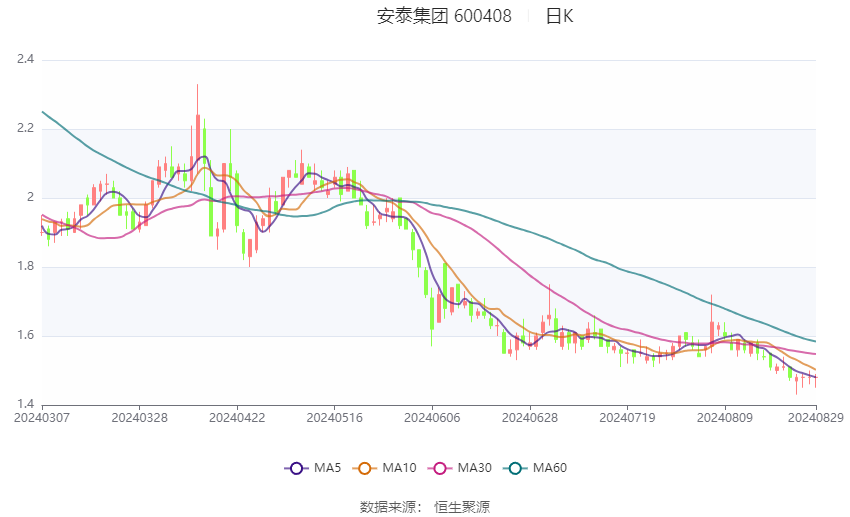The width and height of the screenshot is (850, 517).
Task: Click the 1.8 price axis label
Action: [25, 266]
